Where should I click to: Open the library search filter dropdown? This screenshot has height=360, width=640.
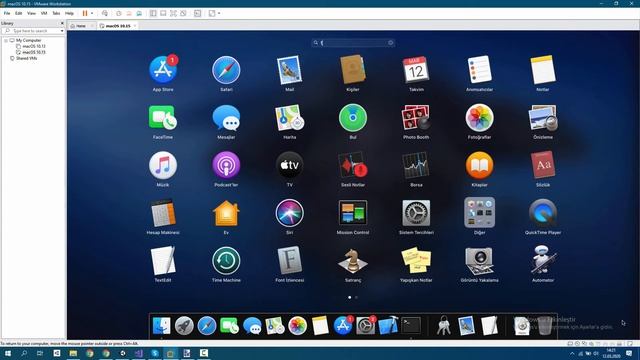(62, 31)
